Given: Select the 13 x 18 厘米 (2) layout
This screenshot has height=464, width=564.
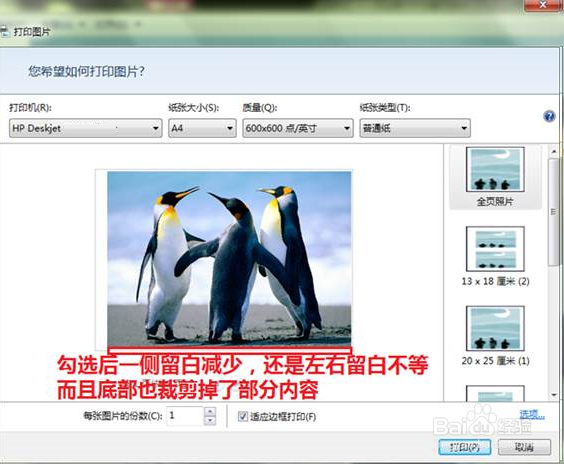Looking at the screenshot, I should pos(495,256).
